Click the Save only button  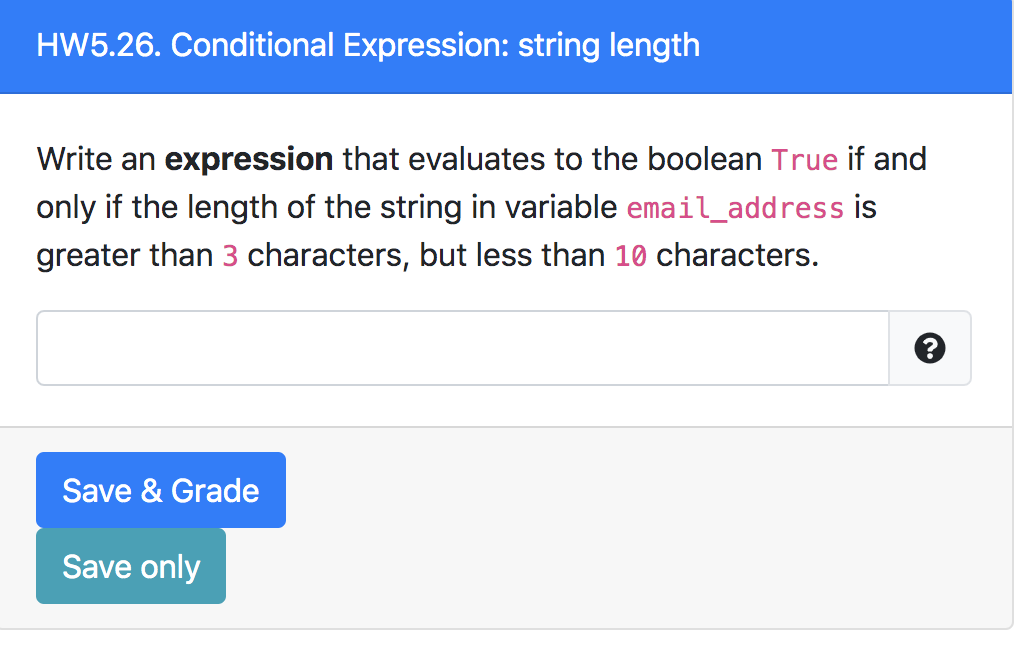pyautogui.click(x=131, y=566)
